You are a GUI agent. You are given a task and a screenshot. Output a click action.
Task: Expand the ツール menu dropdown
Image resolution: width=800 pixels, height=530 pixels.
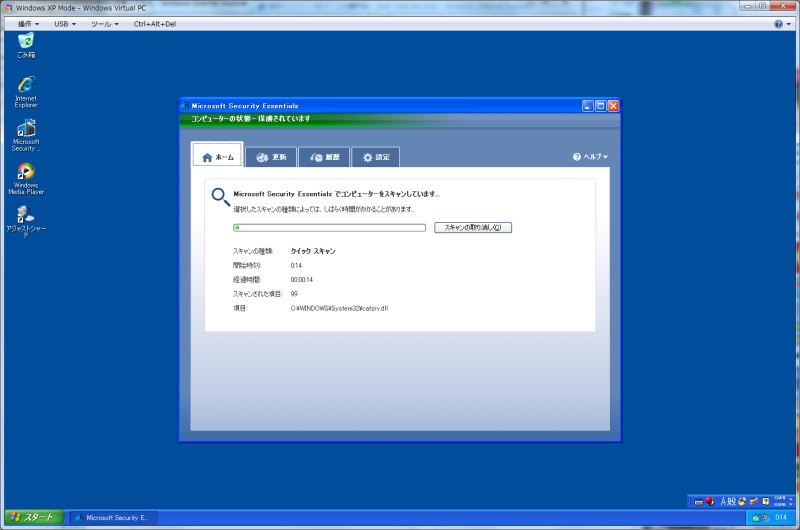coord(104,23)
